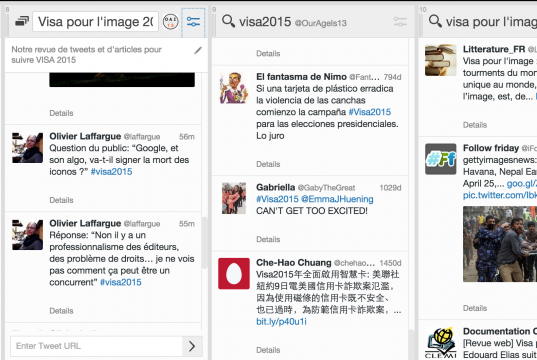Open the Che-Hao Chuang name
Viewport: 537px width, 360px height.
294,263
